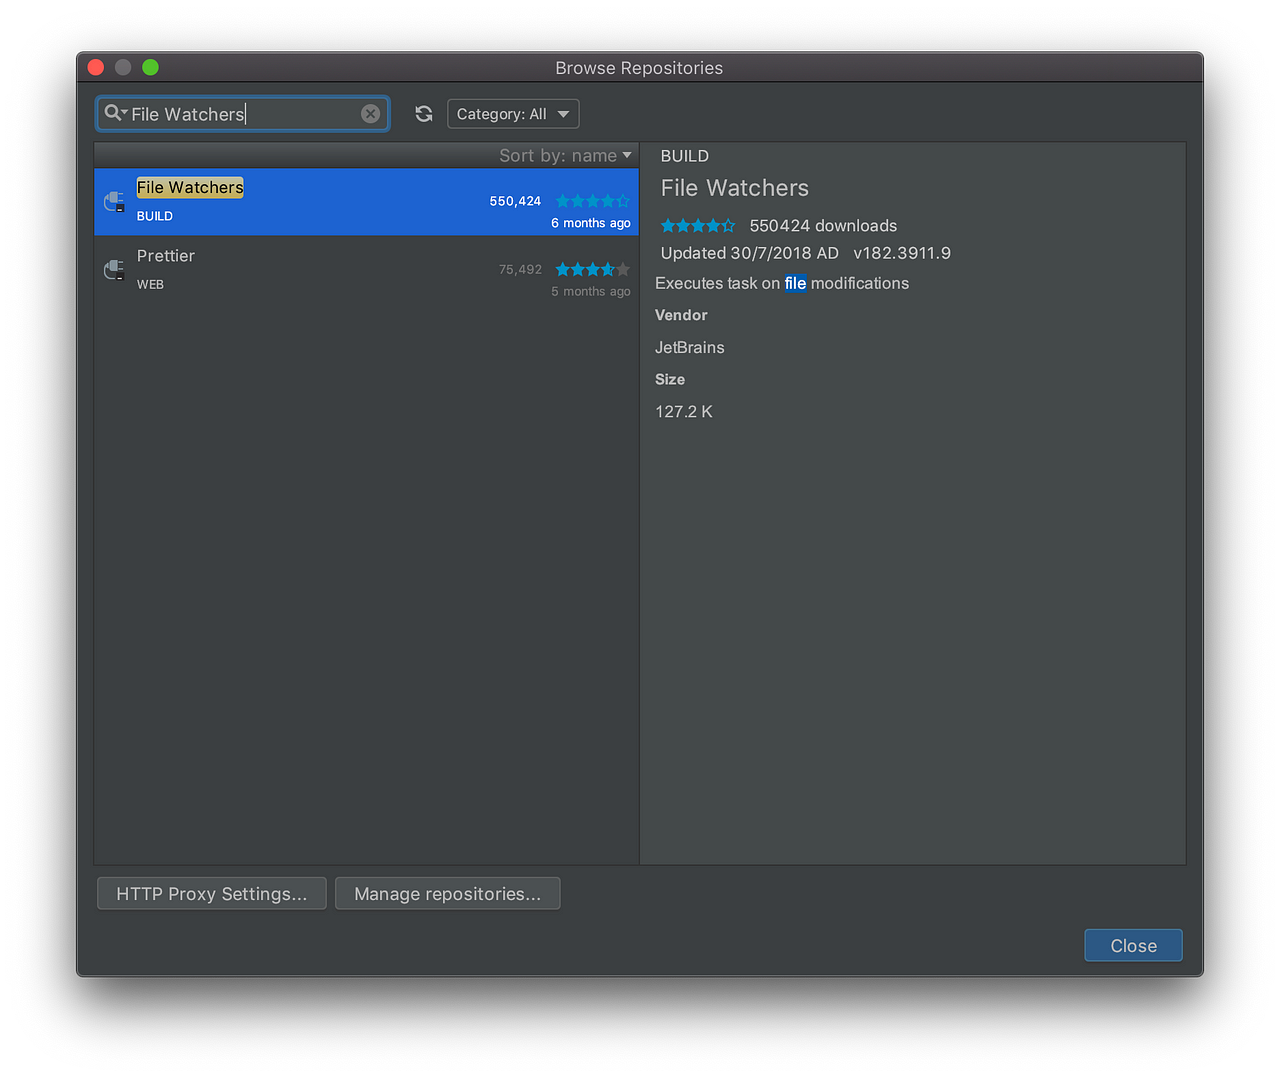Click the '5 months ago' text
This screenshot has width=1280, height=1078.
click(x=591, y=291)
